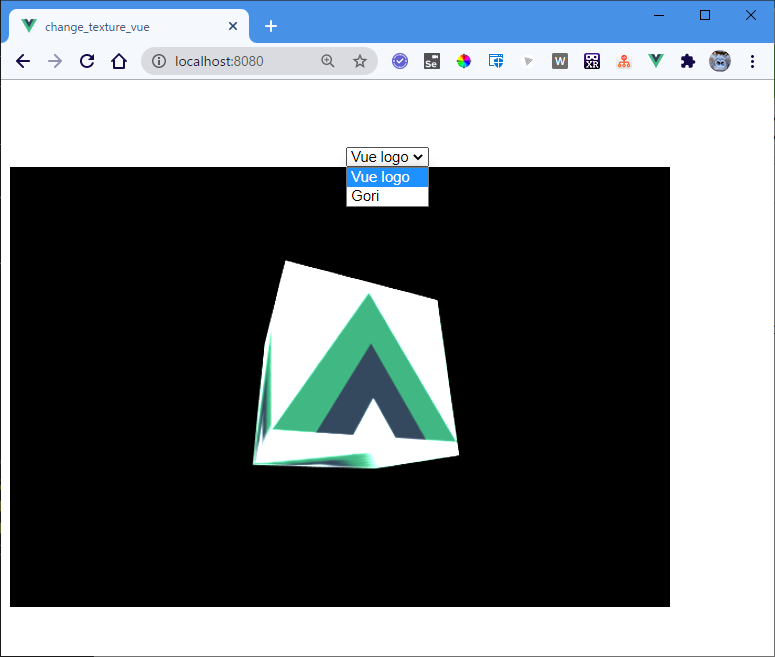
Task: Open the Chrome profile avatar
Action: (720, 61)
